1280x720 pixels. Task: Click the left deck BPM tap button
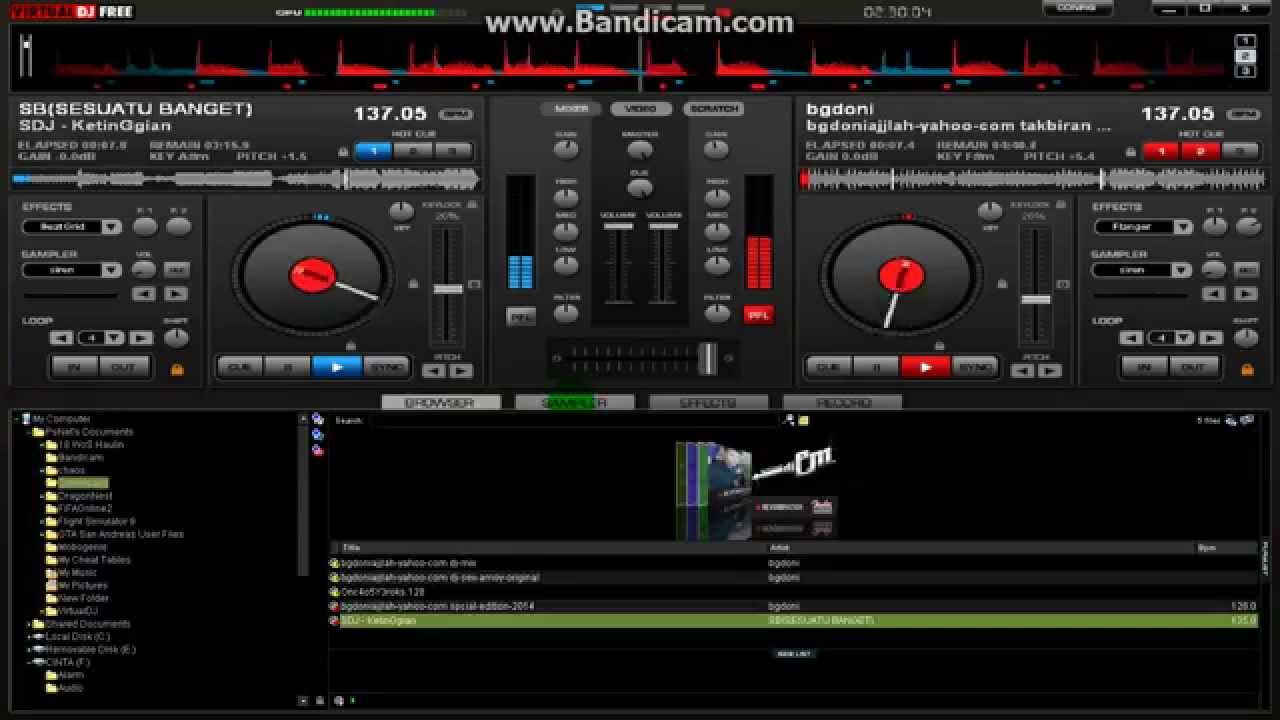[x=456, y=115]
